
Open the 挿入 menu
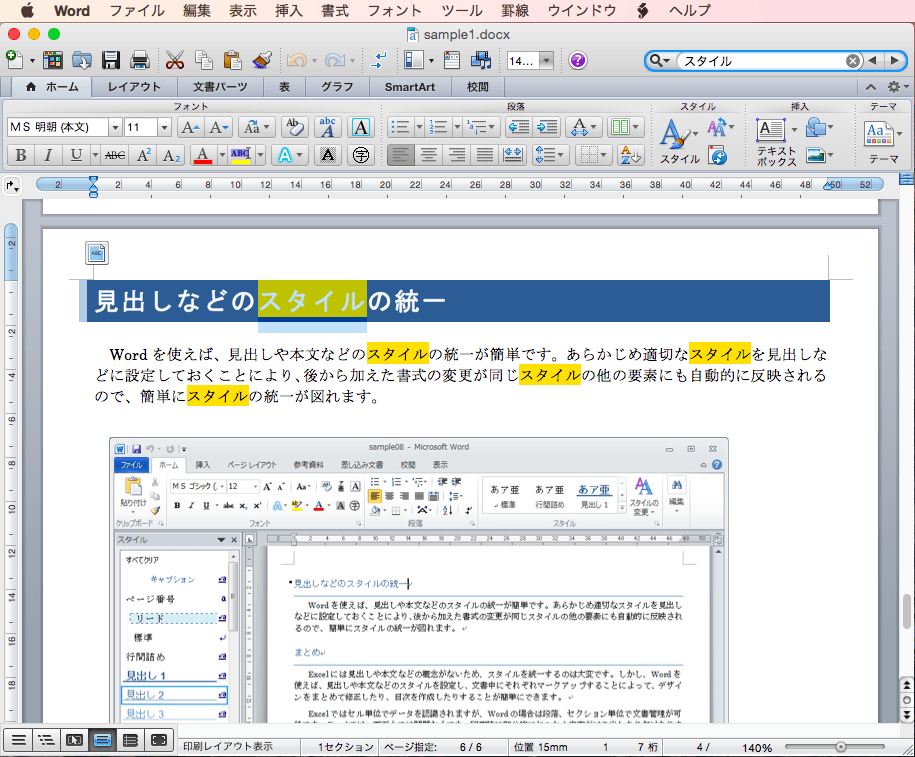288,11
